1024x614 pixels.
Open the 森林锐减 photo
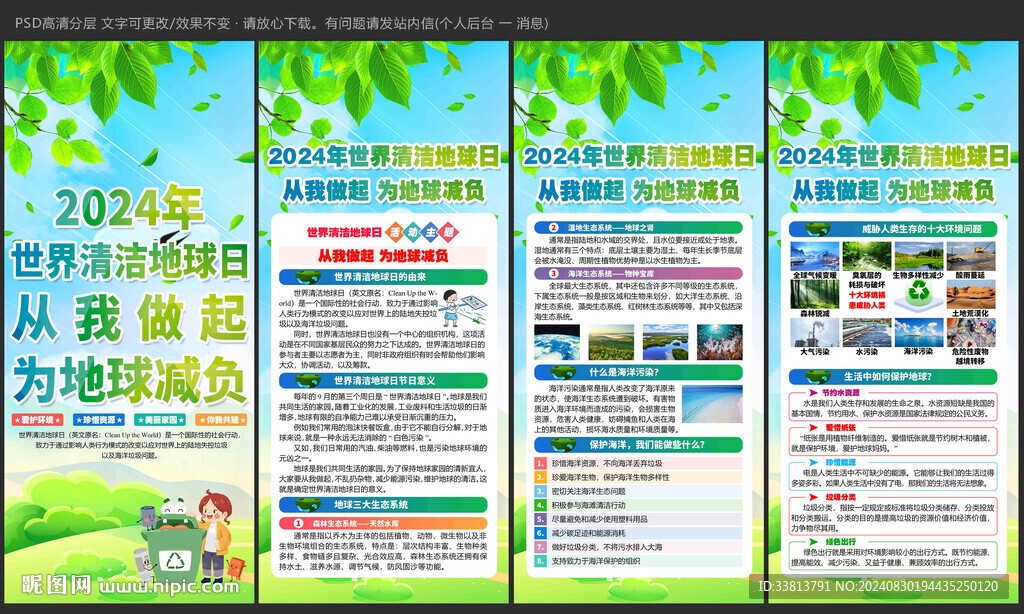point(814,295)
